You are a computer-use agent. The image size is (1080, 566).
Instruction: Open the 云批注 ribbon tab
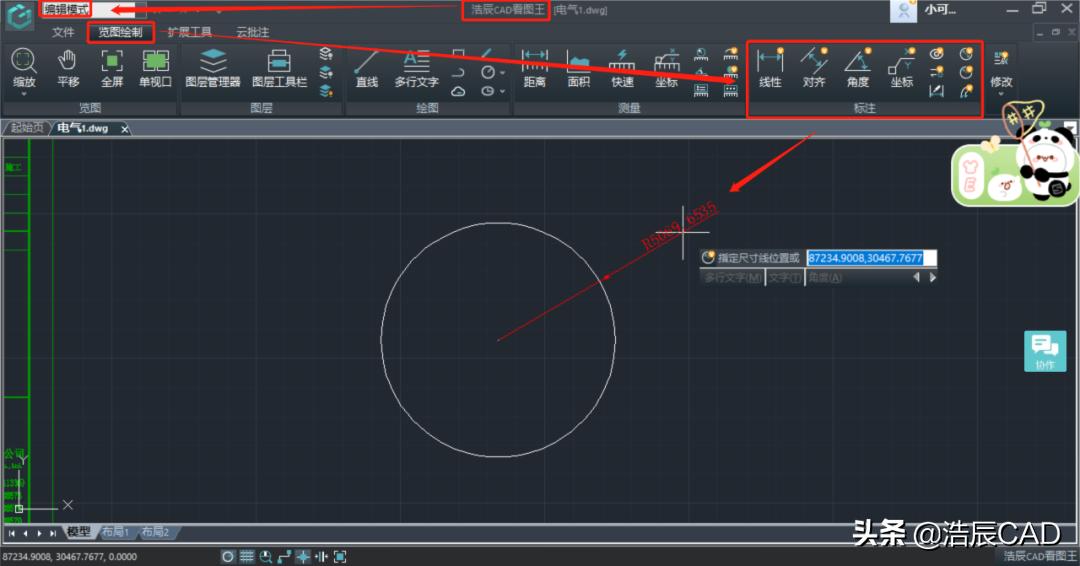point(253,32)
